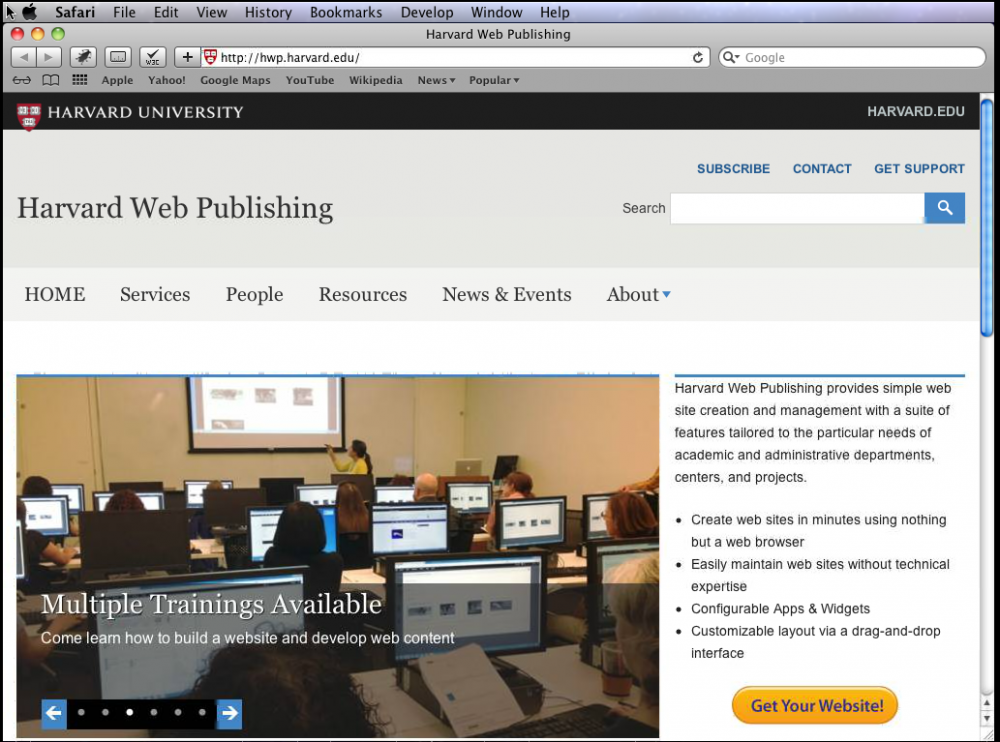Open News & Events navigation tab
The height and width of the screenshot is (742, 1000).
click(x=507, y=294)
